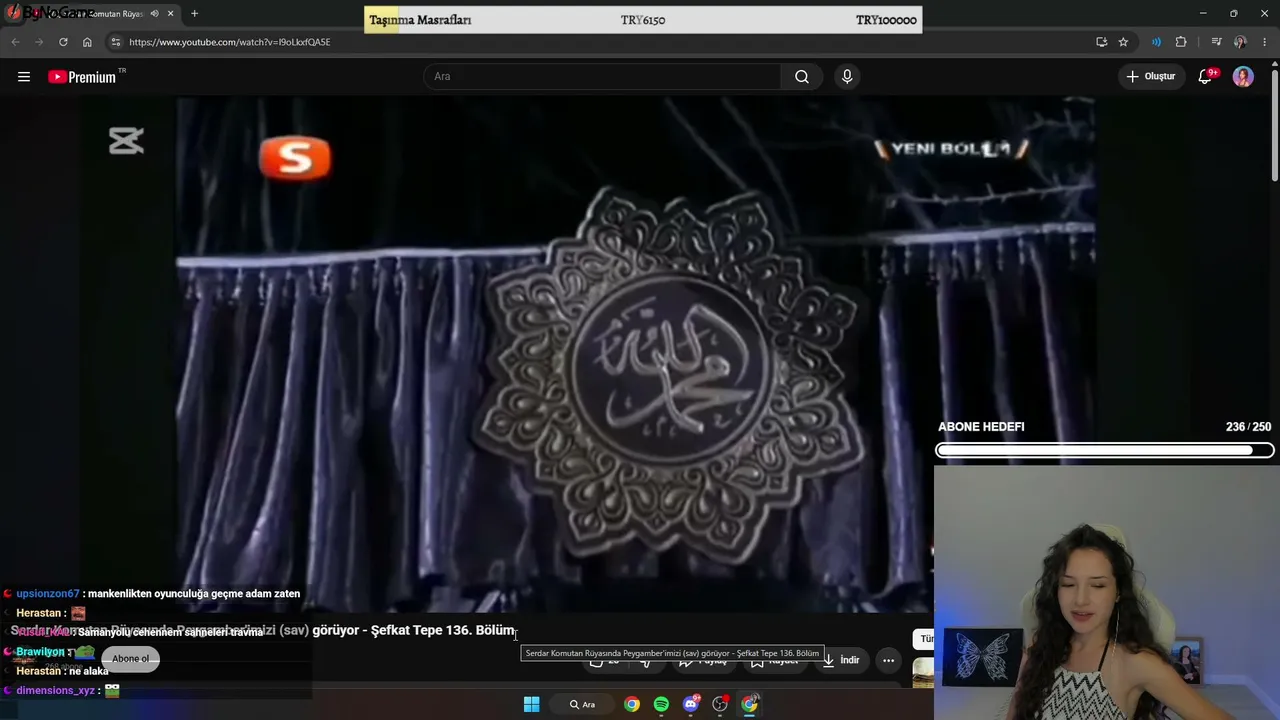Click the Brawilyon chat username
This screenshot has width=1280, height=720.
click(x=40, y=652)
